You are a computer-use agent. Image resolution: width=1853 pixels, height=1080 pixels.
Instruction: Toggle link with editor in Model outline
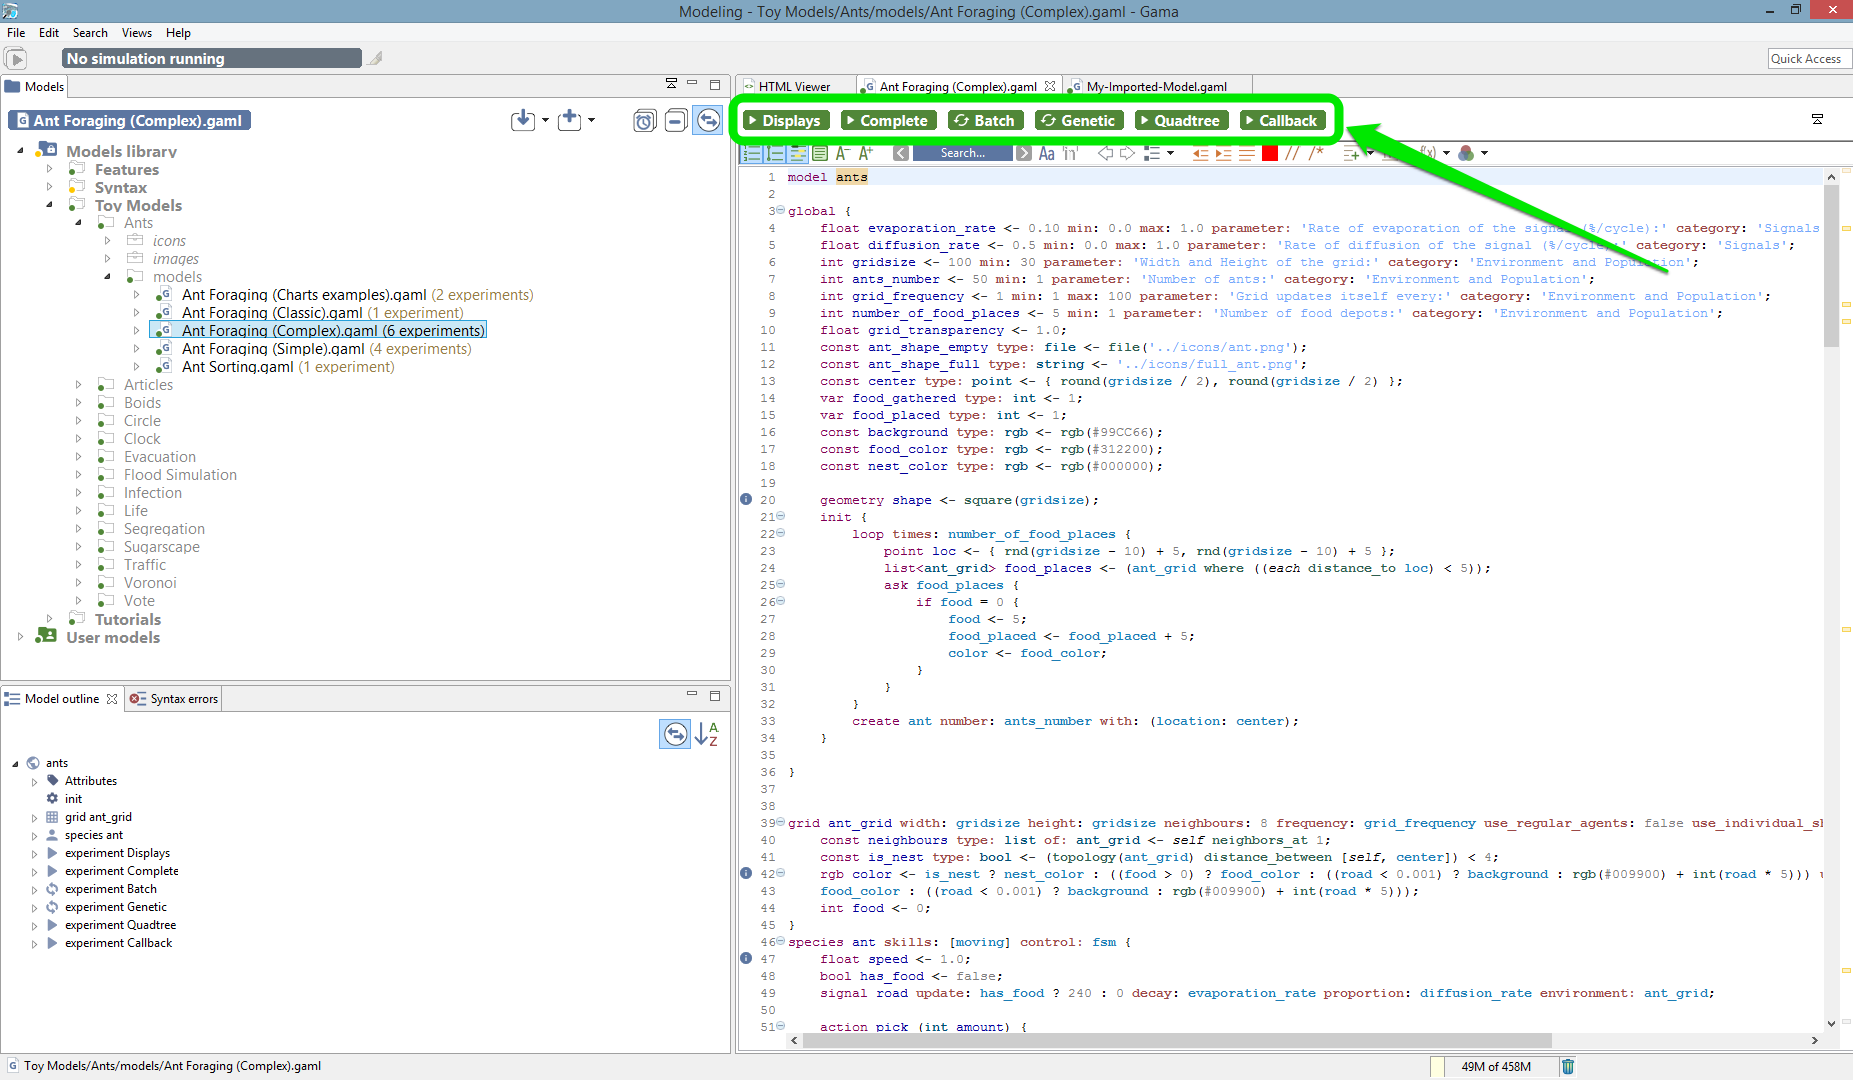click(x=676, y=734)
